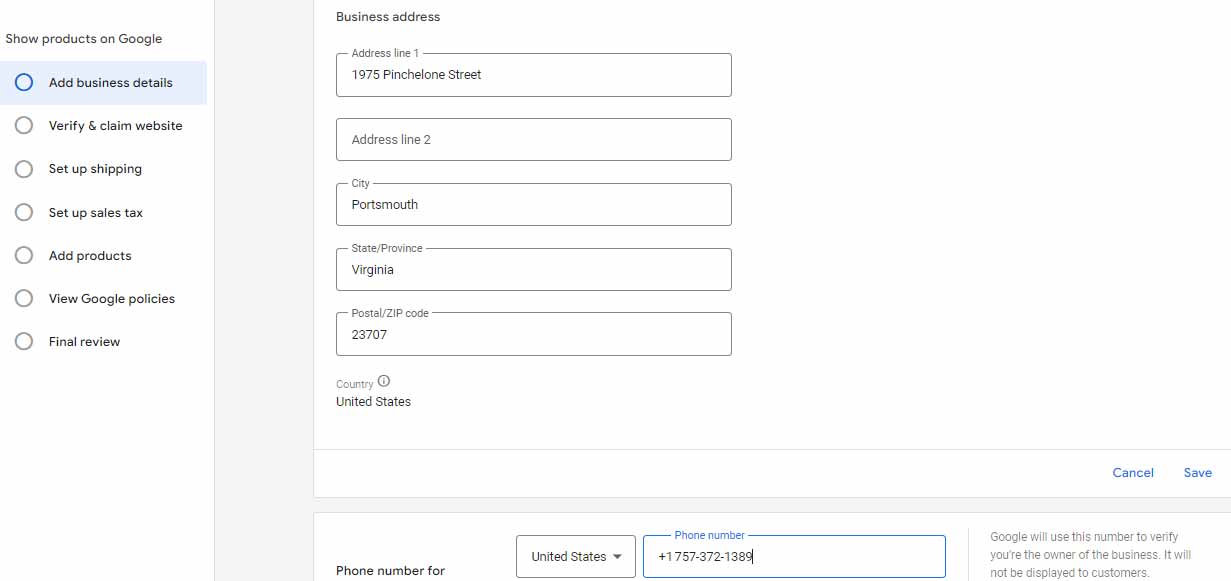Select the View Google policies step circle
1231x581 pixels.
point(24,298)
